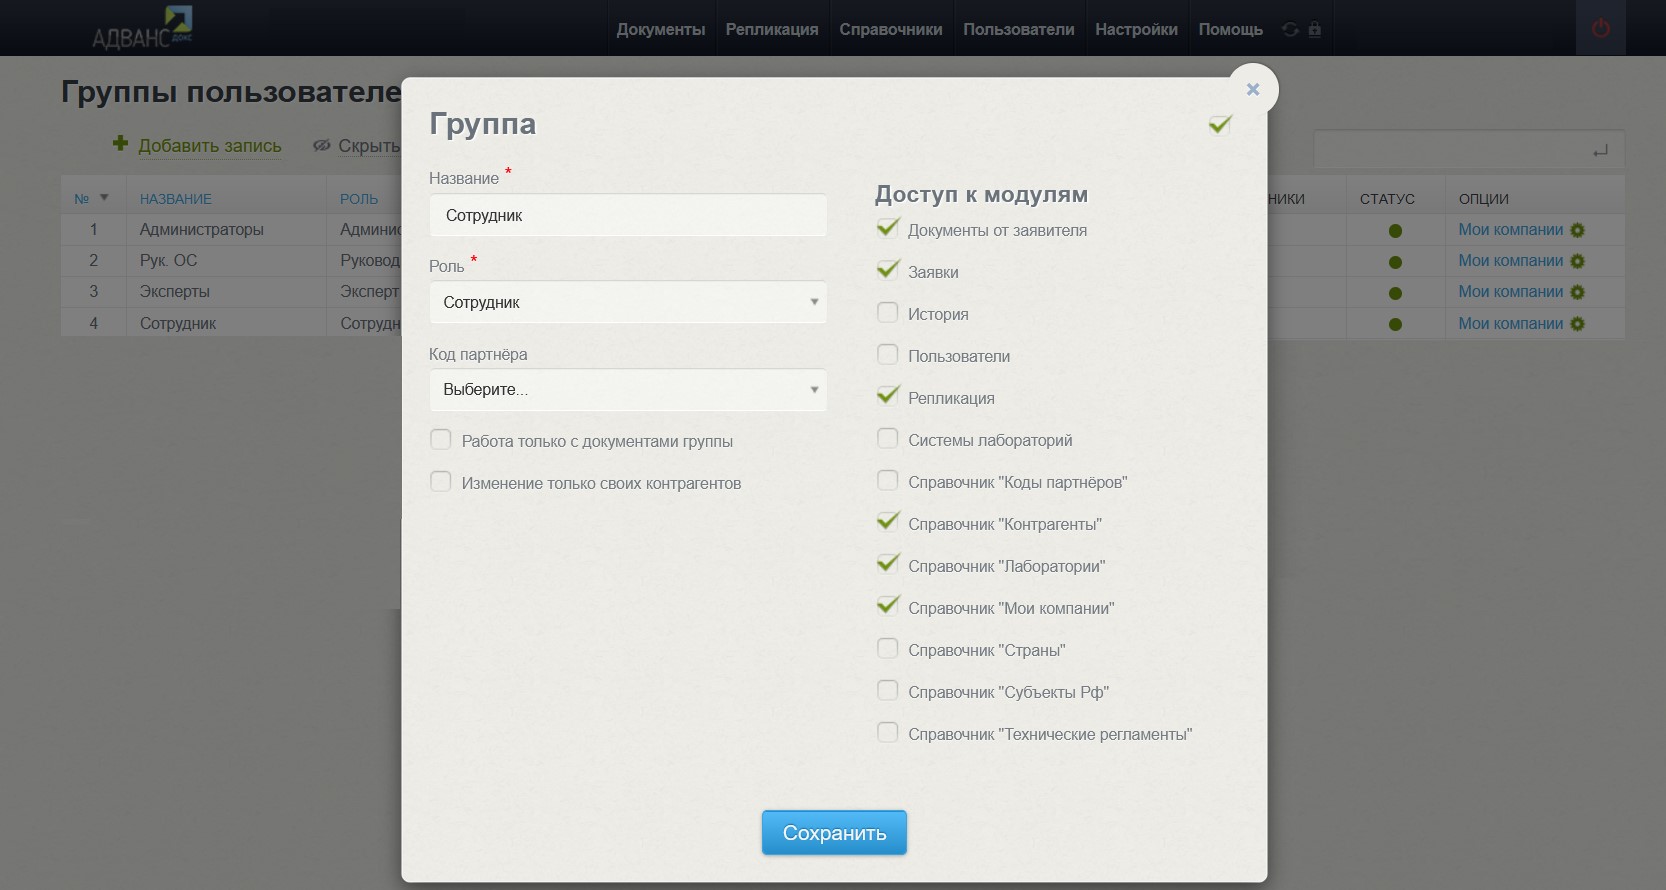Image resolution: width=1666 pixels, height=890 pixels.
Task: Click the lock icon in top navigation
Action: pos(1315,29)
